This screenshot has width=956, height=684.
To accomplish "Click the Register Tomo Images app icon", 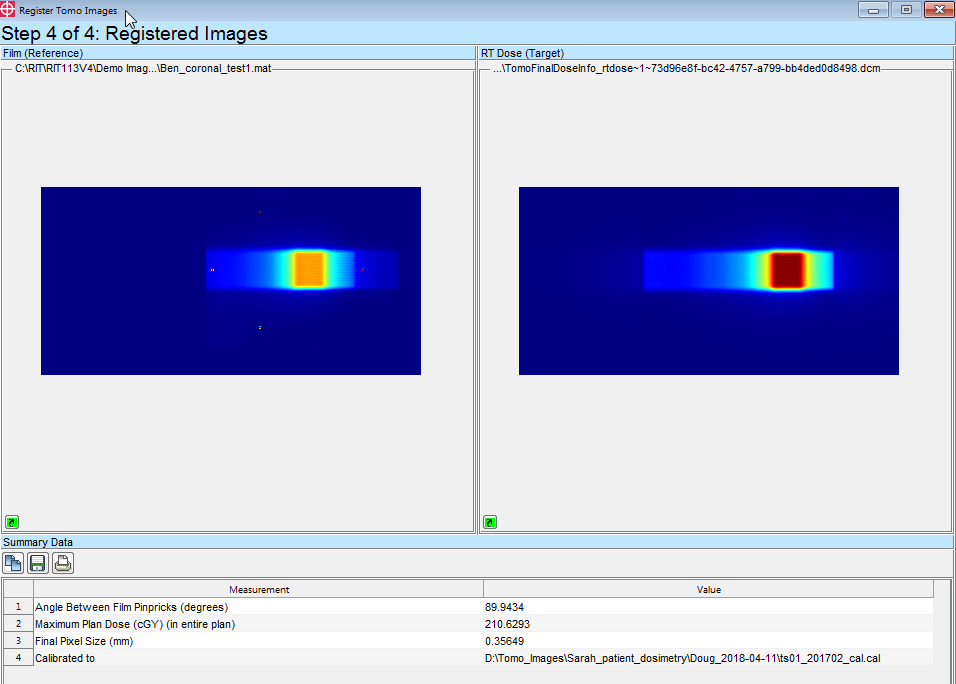I will [x=8, y=10].
